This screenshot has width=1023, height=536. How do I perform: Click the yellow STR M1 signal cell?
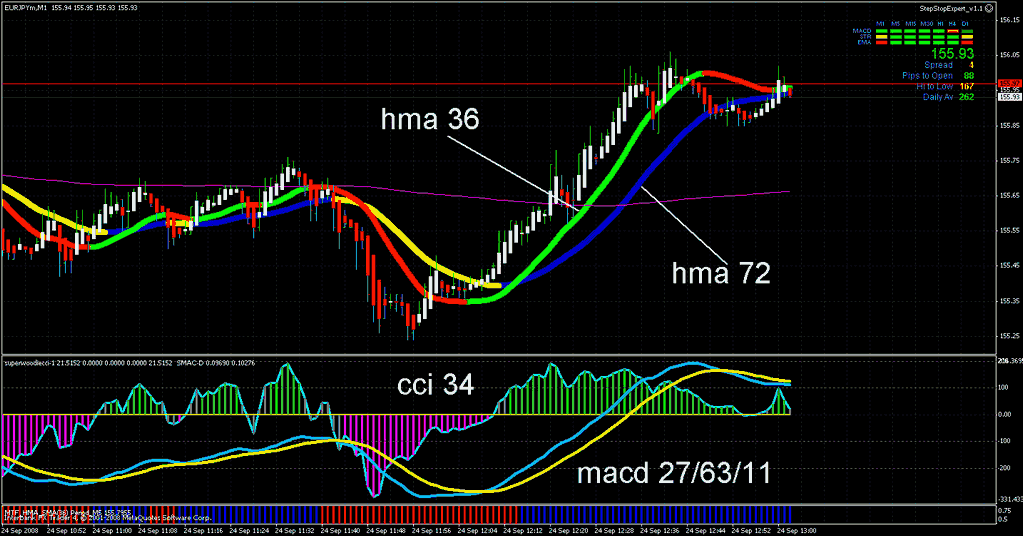coord(881,37)
